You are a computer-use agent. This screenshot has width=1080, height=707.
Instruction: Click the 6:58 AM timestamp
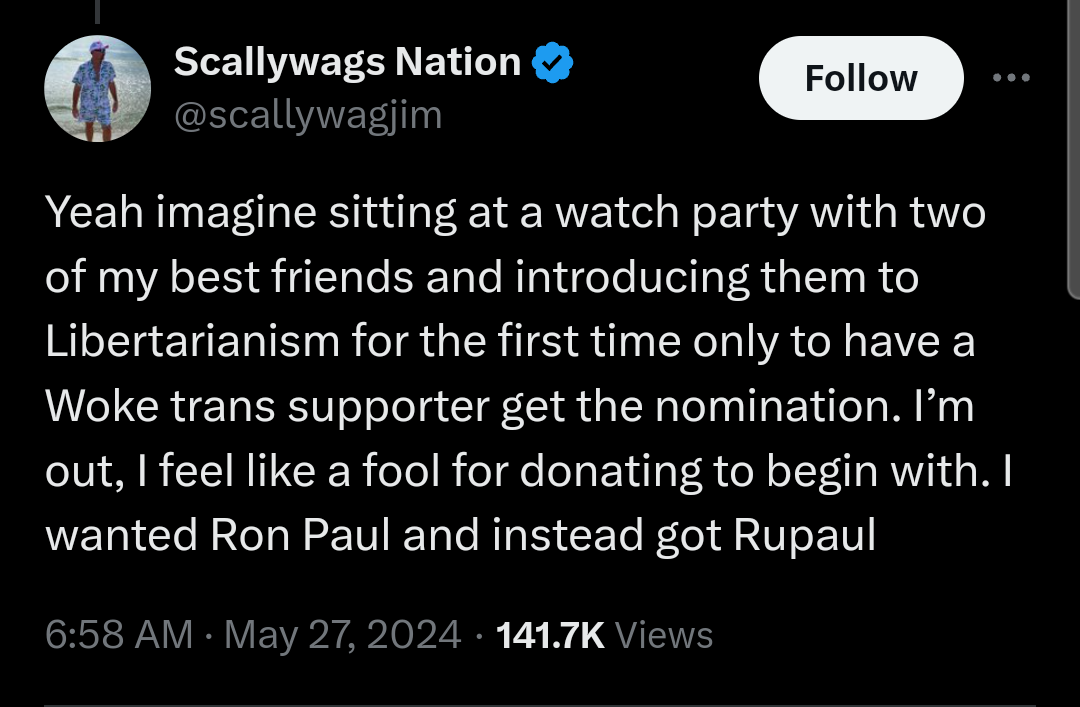(x=119, y=635)
